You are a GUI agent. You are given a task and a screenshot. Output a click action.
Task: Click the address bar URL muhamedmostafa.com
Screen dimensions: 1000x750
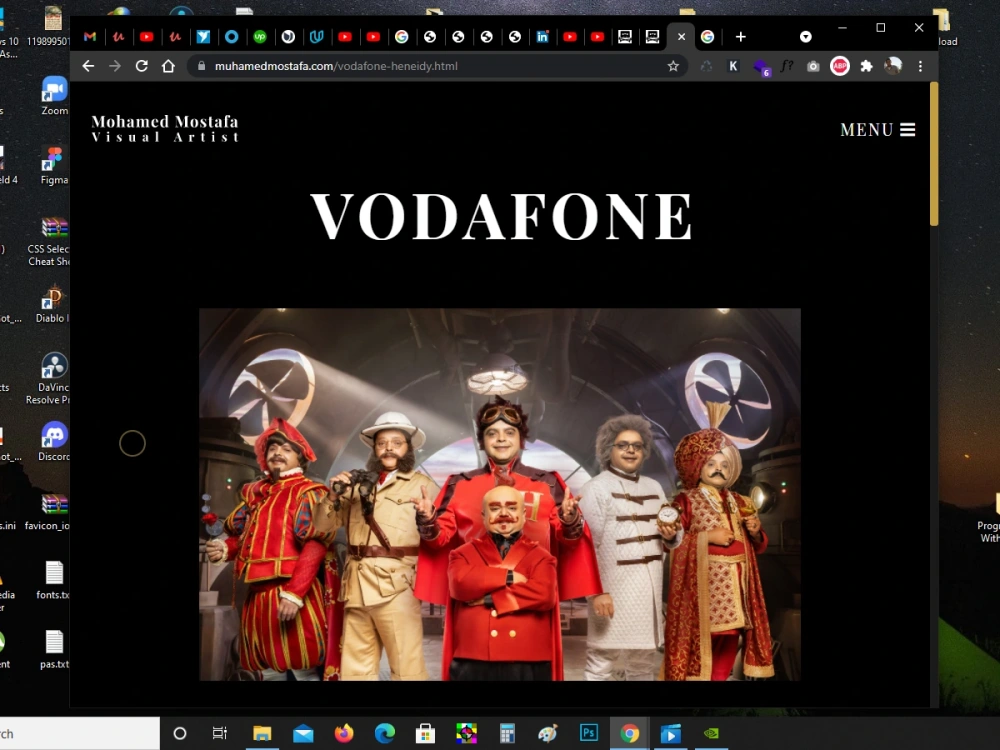pyautogui.click(x=336, y=66)
